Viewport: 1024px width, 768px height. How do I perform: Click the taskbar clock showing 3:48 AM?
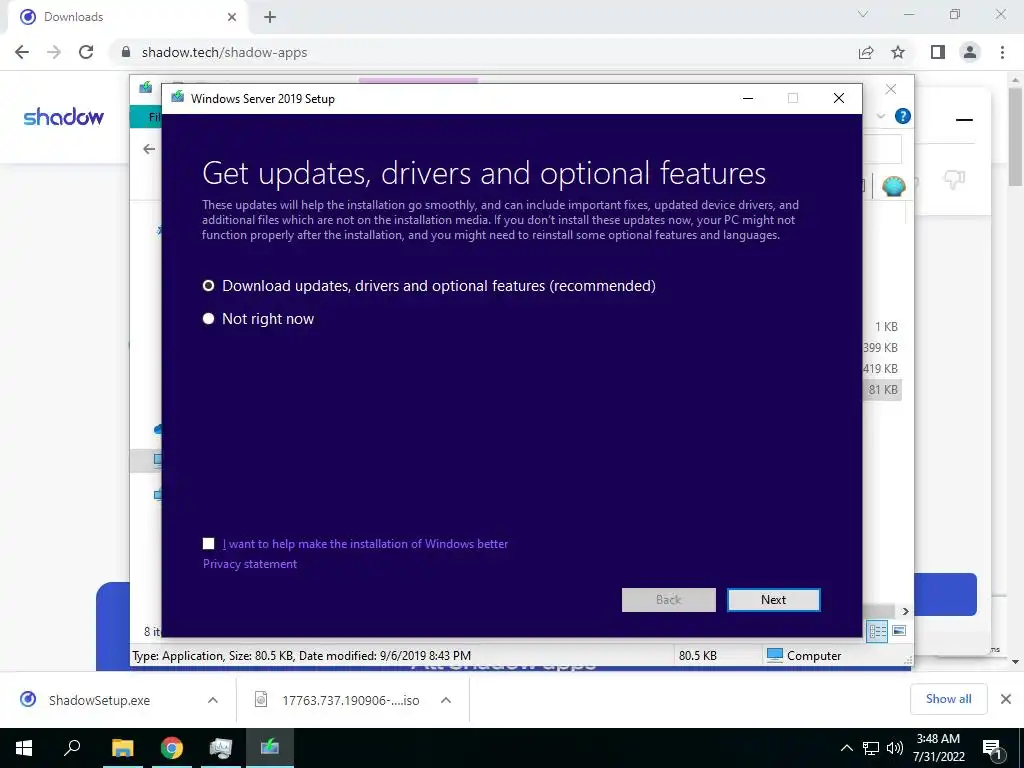point(938,748)
